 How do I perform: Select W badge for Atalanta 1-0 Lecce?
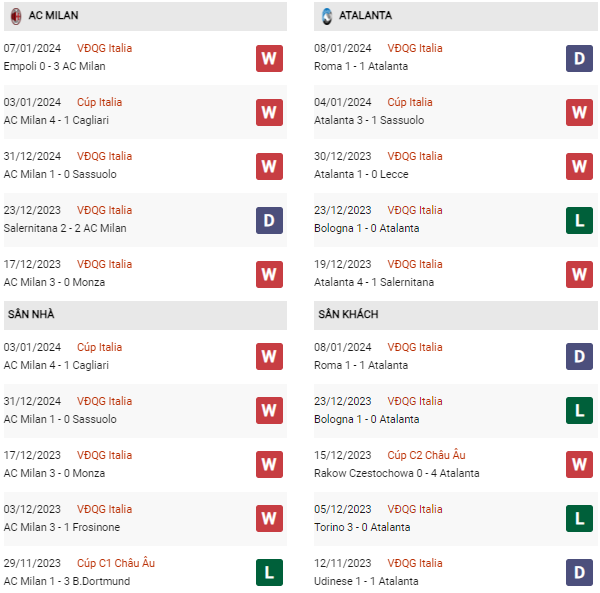coord(579,166)
